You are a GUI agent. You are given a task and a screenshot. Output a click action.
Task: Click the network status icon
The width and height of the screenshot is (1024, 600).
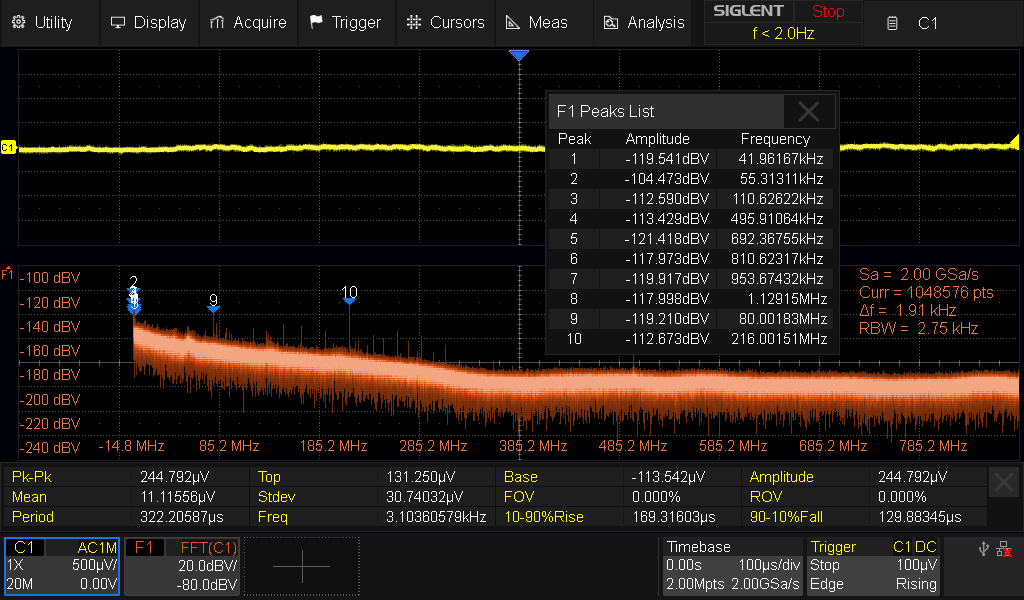pyautogui.click(x=1004, y=548)
